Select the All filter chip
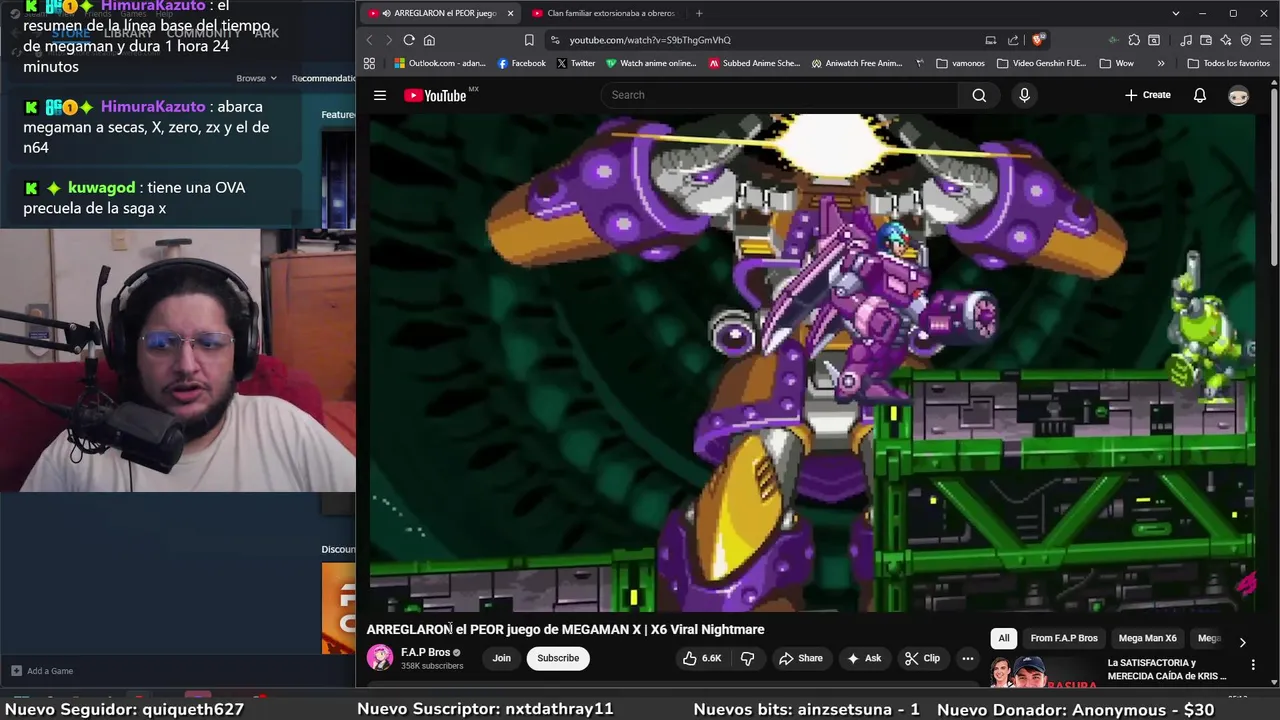Viewport: 1280px width, 720px height. point(1004,638)
